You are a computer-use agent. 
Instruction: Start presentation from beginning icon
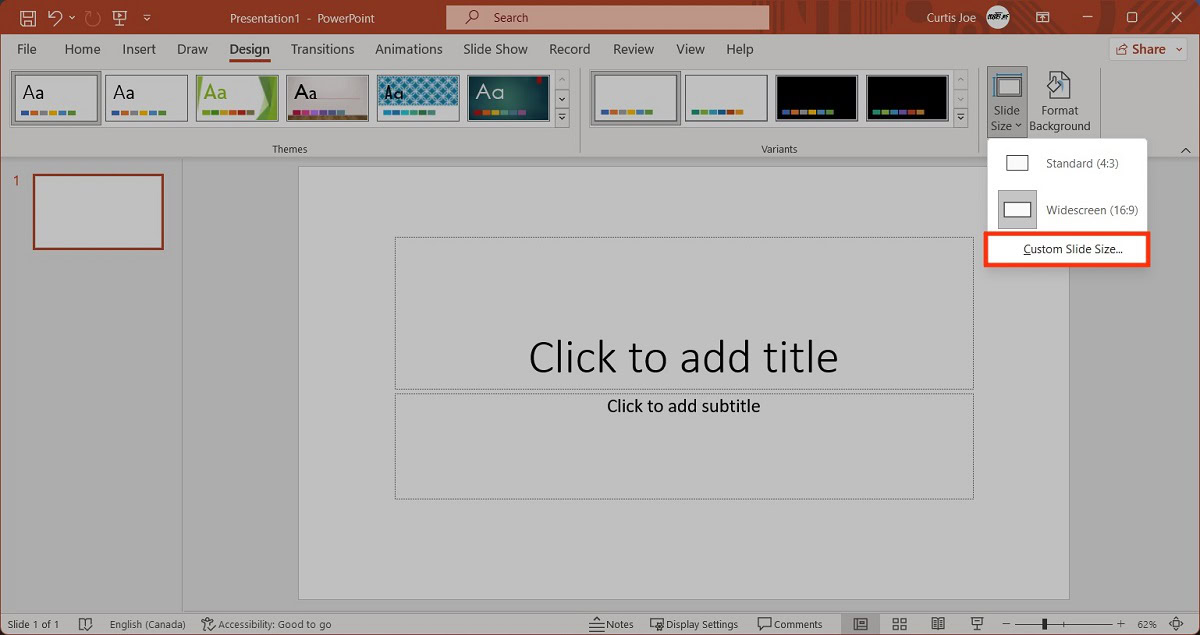click(x=120, y=17)
